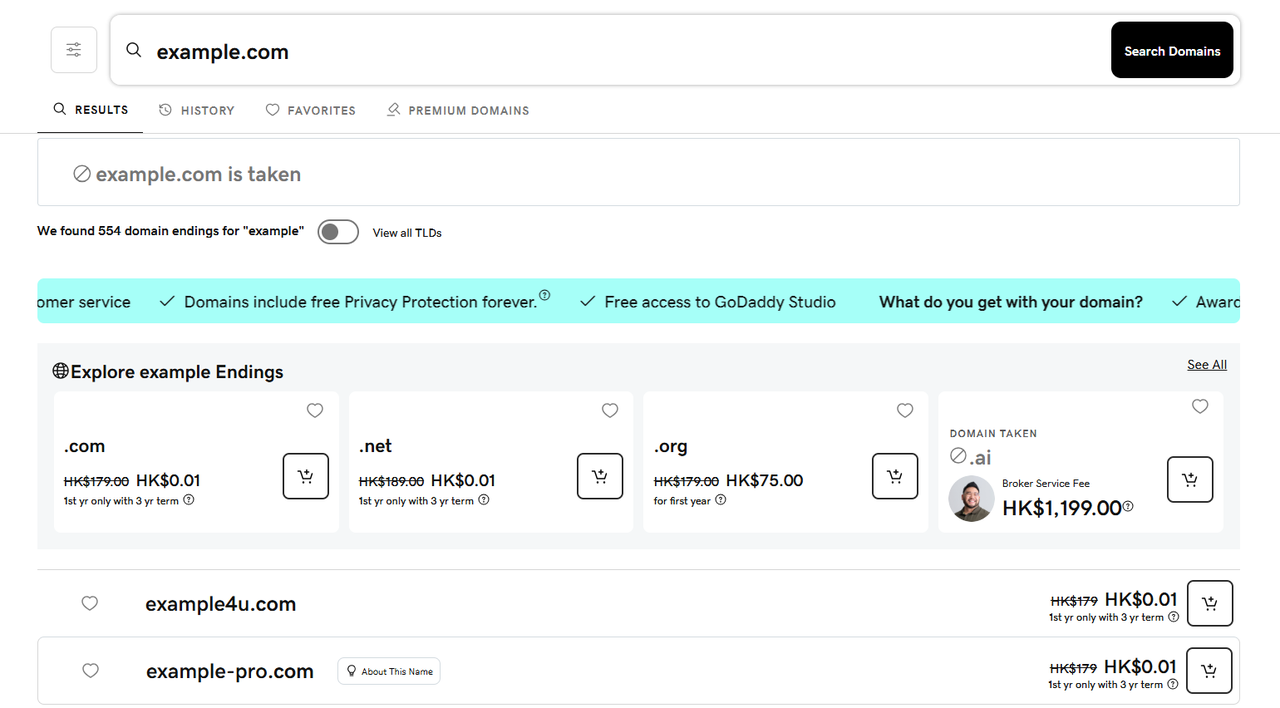Open the search filters settings icon
The image size is (1280, 708).
74,50
